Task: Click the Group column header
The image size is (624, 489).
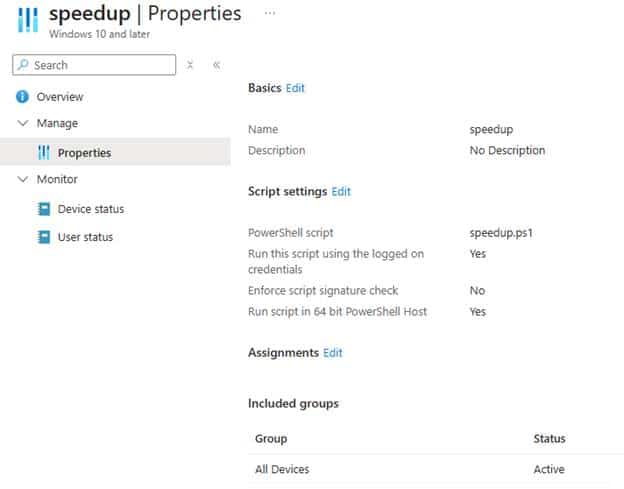Action: (x=271, y=438)
